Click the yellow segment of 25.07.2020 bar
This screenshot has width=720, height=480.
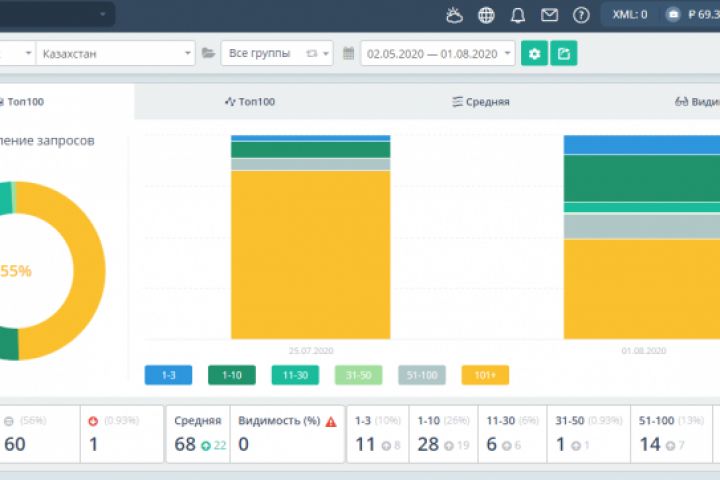tap(310, 255)
